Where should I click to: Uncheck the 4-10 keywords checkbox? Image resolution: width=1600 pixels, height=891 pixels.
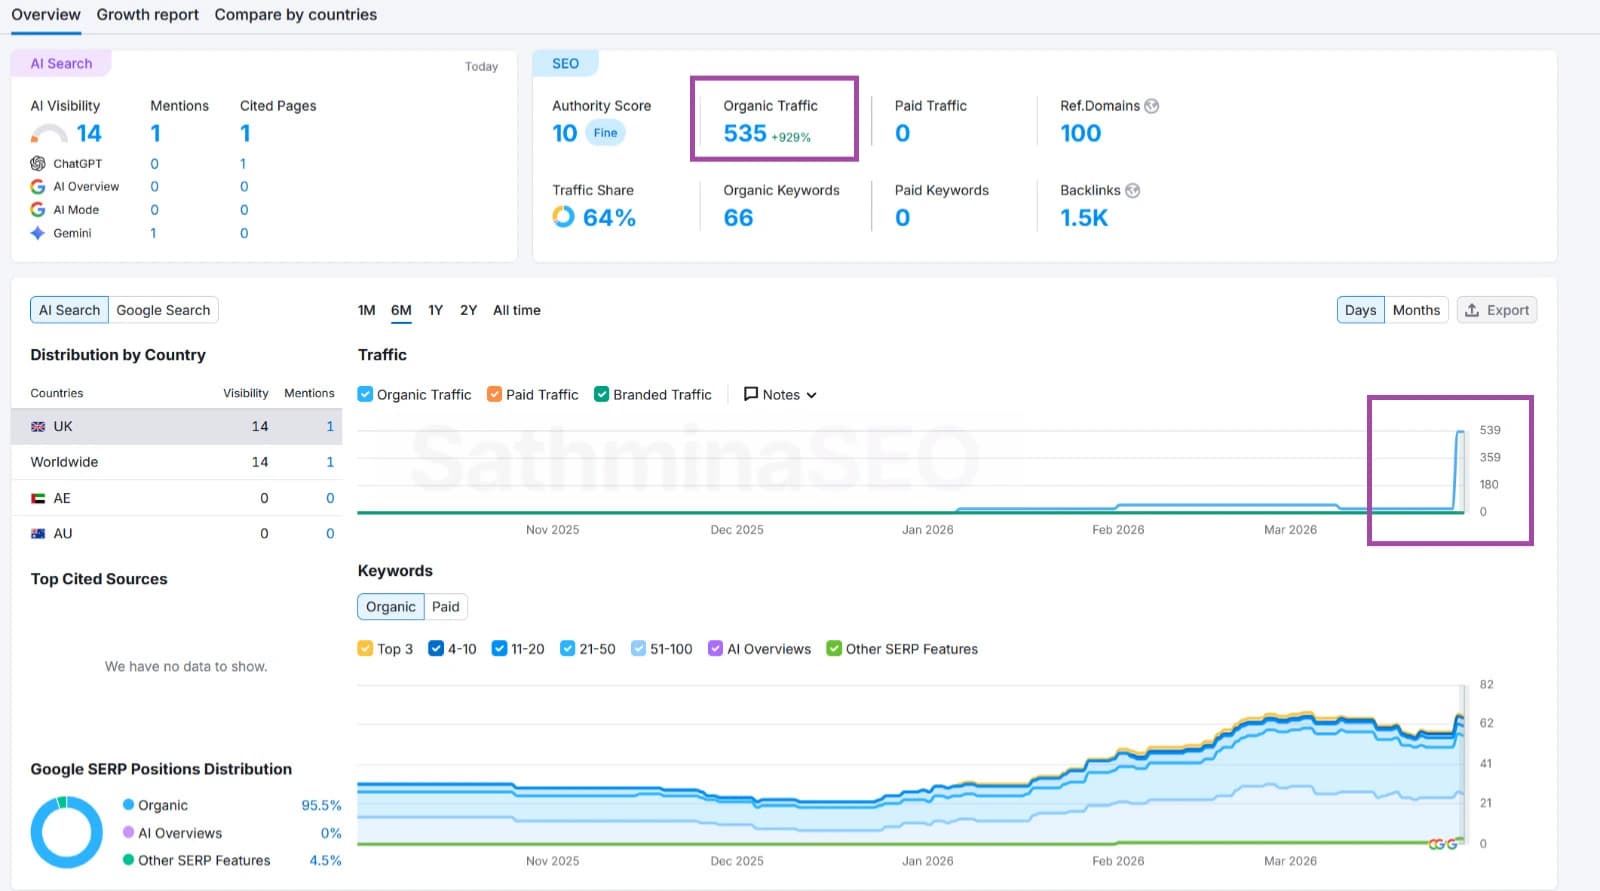tap(436, 648)
